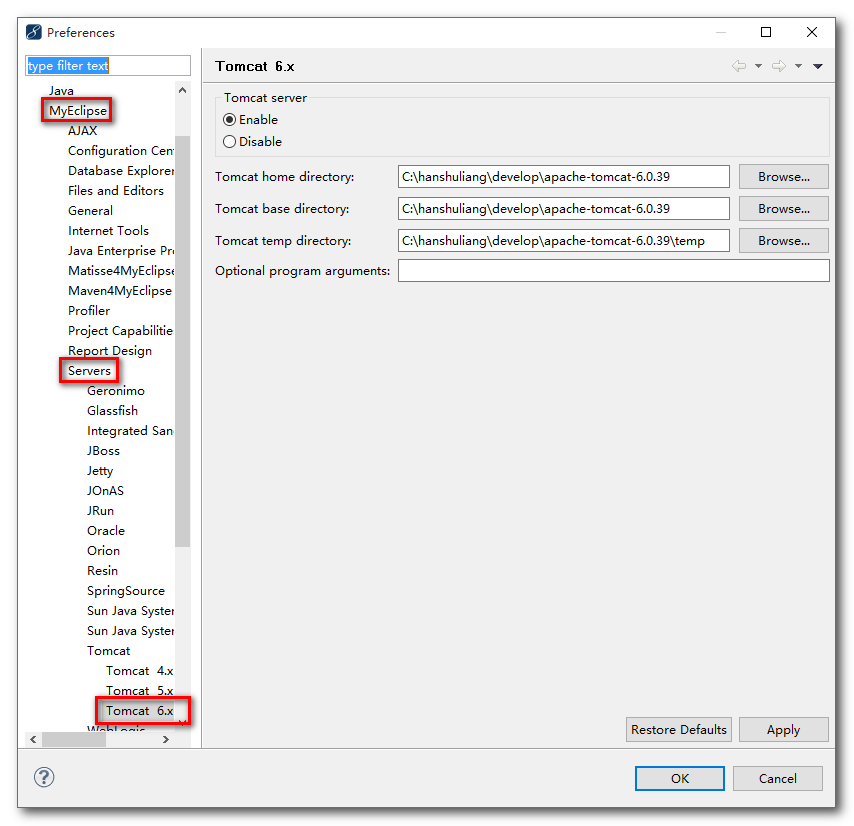Click the Tomcat home directory field
This screenshot has height=826, width=854.
pos(564,176)
